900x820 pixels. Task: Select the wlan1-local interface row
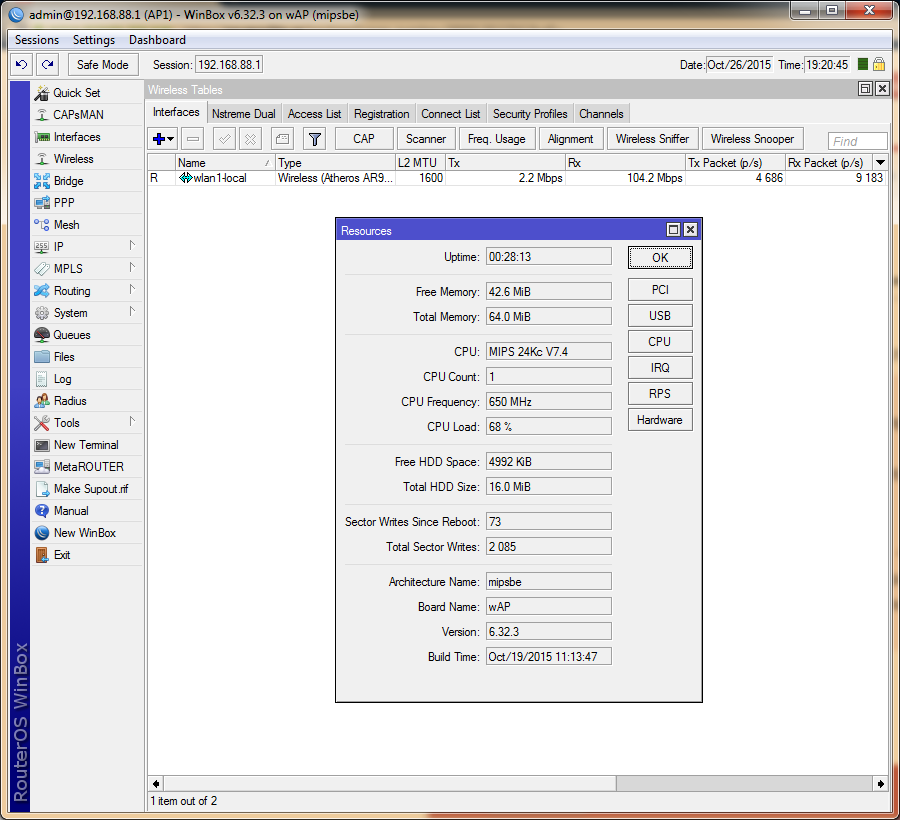click(x=219, y=178)
